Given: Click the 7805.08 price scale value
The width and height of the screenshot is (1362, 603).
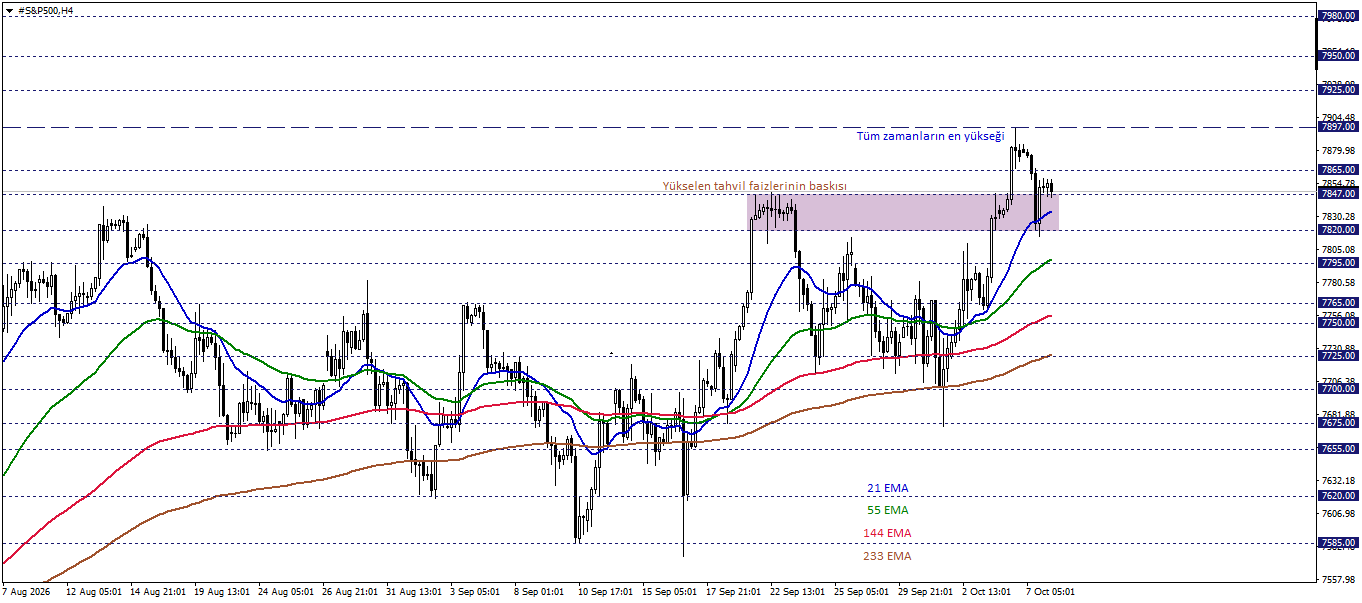Looking at the screenshot, I should [x=1338, y=249].
